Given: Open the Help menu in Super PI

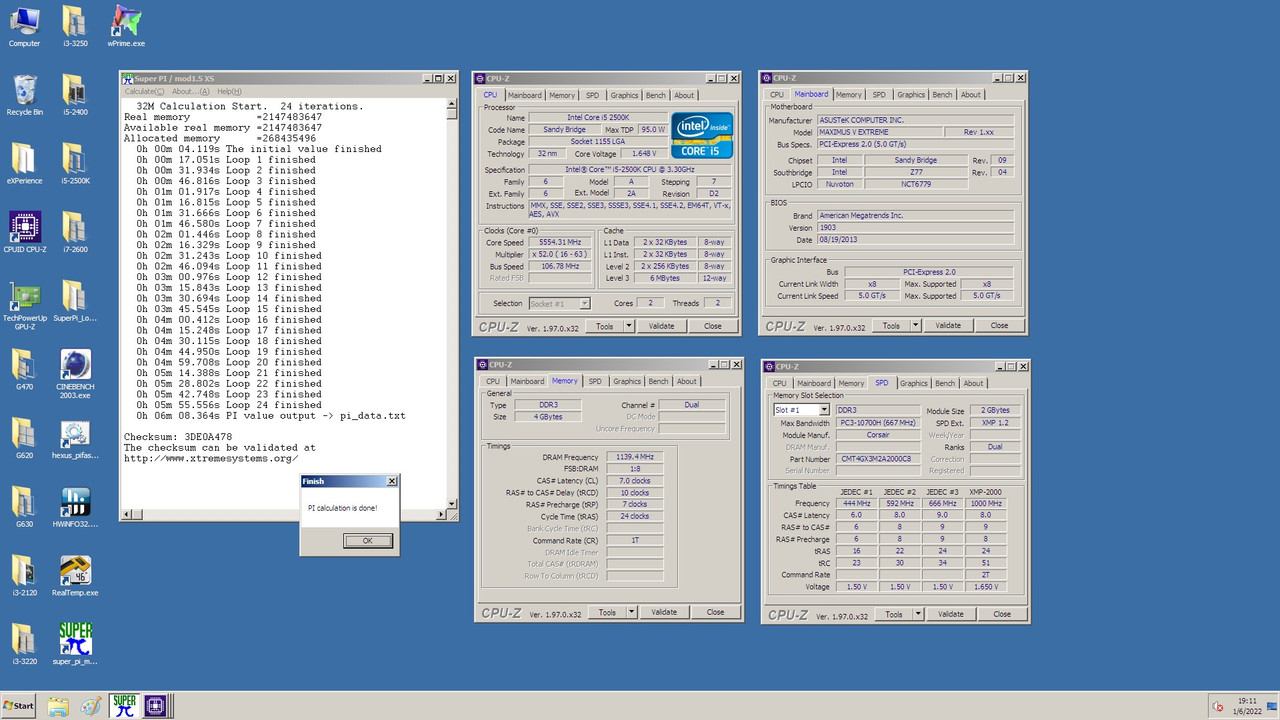Looking at the screenshot, I should (230, 92).
